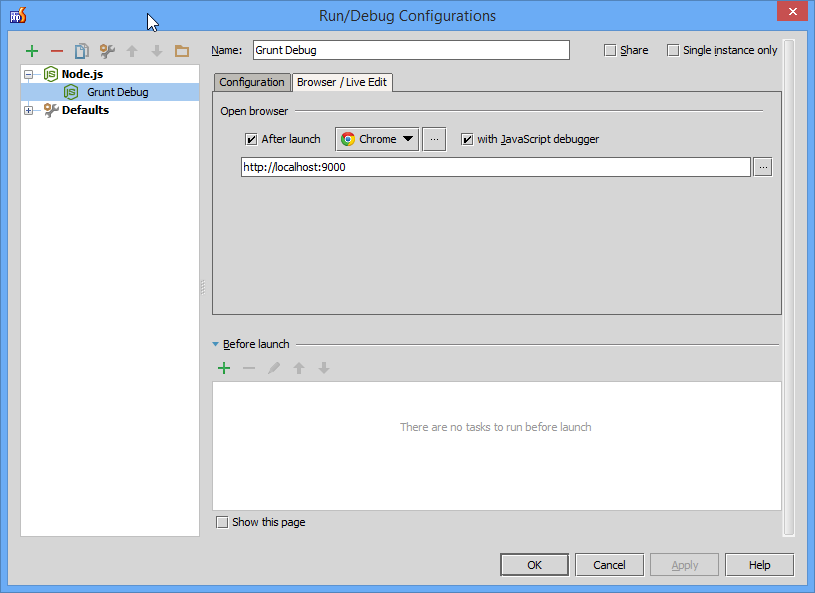Cancel the dialog
815x593 pixels.
pos(609,565)
